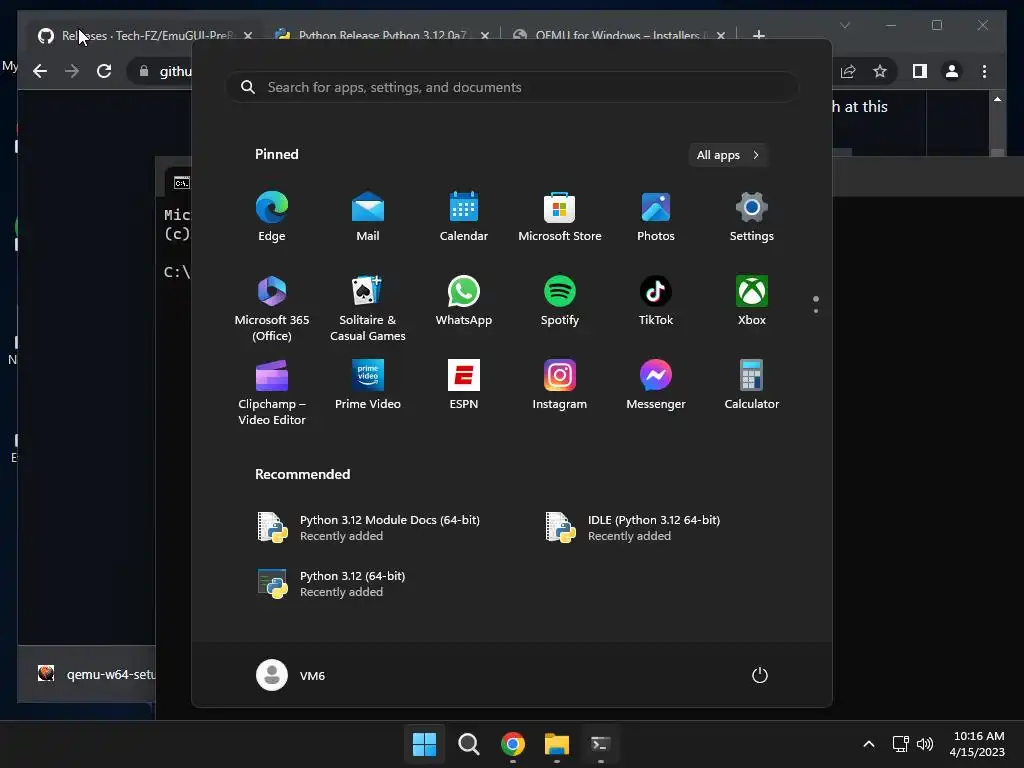Switch to Chrome from the taskbar
Screen dimensions: 1024x768
coord(513,744)
